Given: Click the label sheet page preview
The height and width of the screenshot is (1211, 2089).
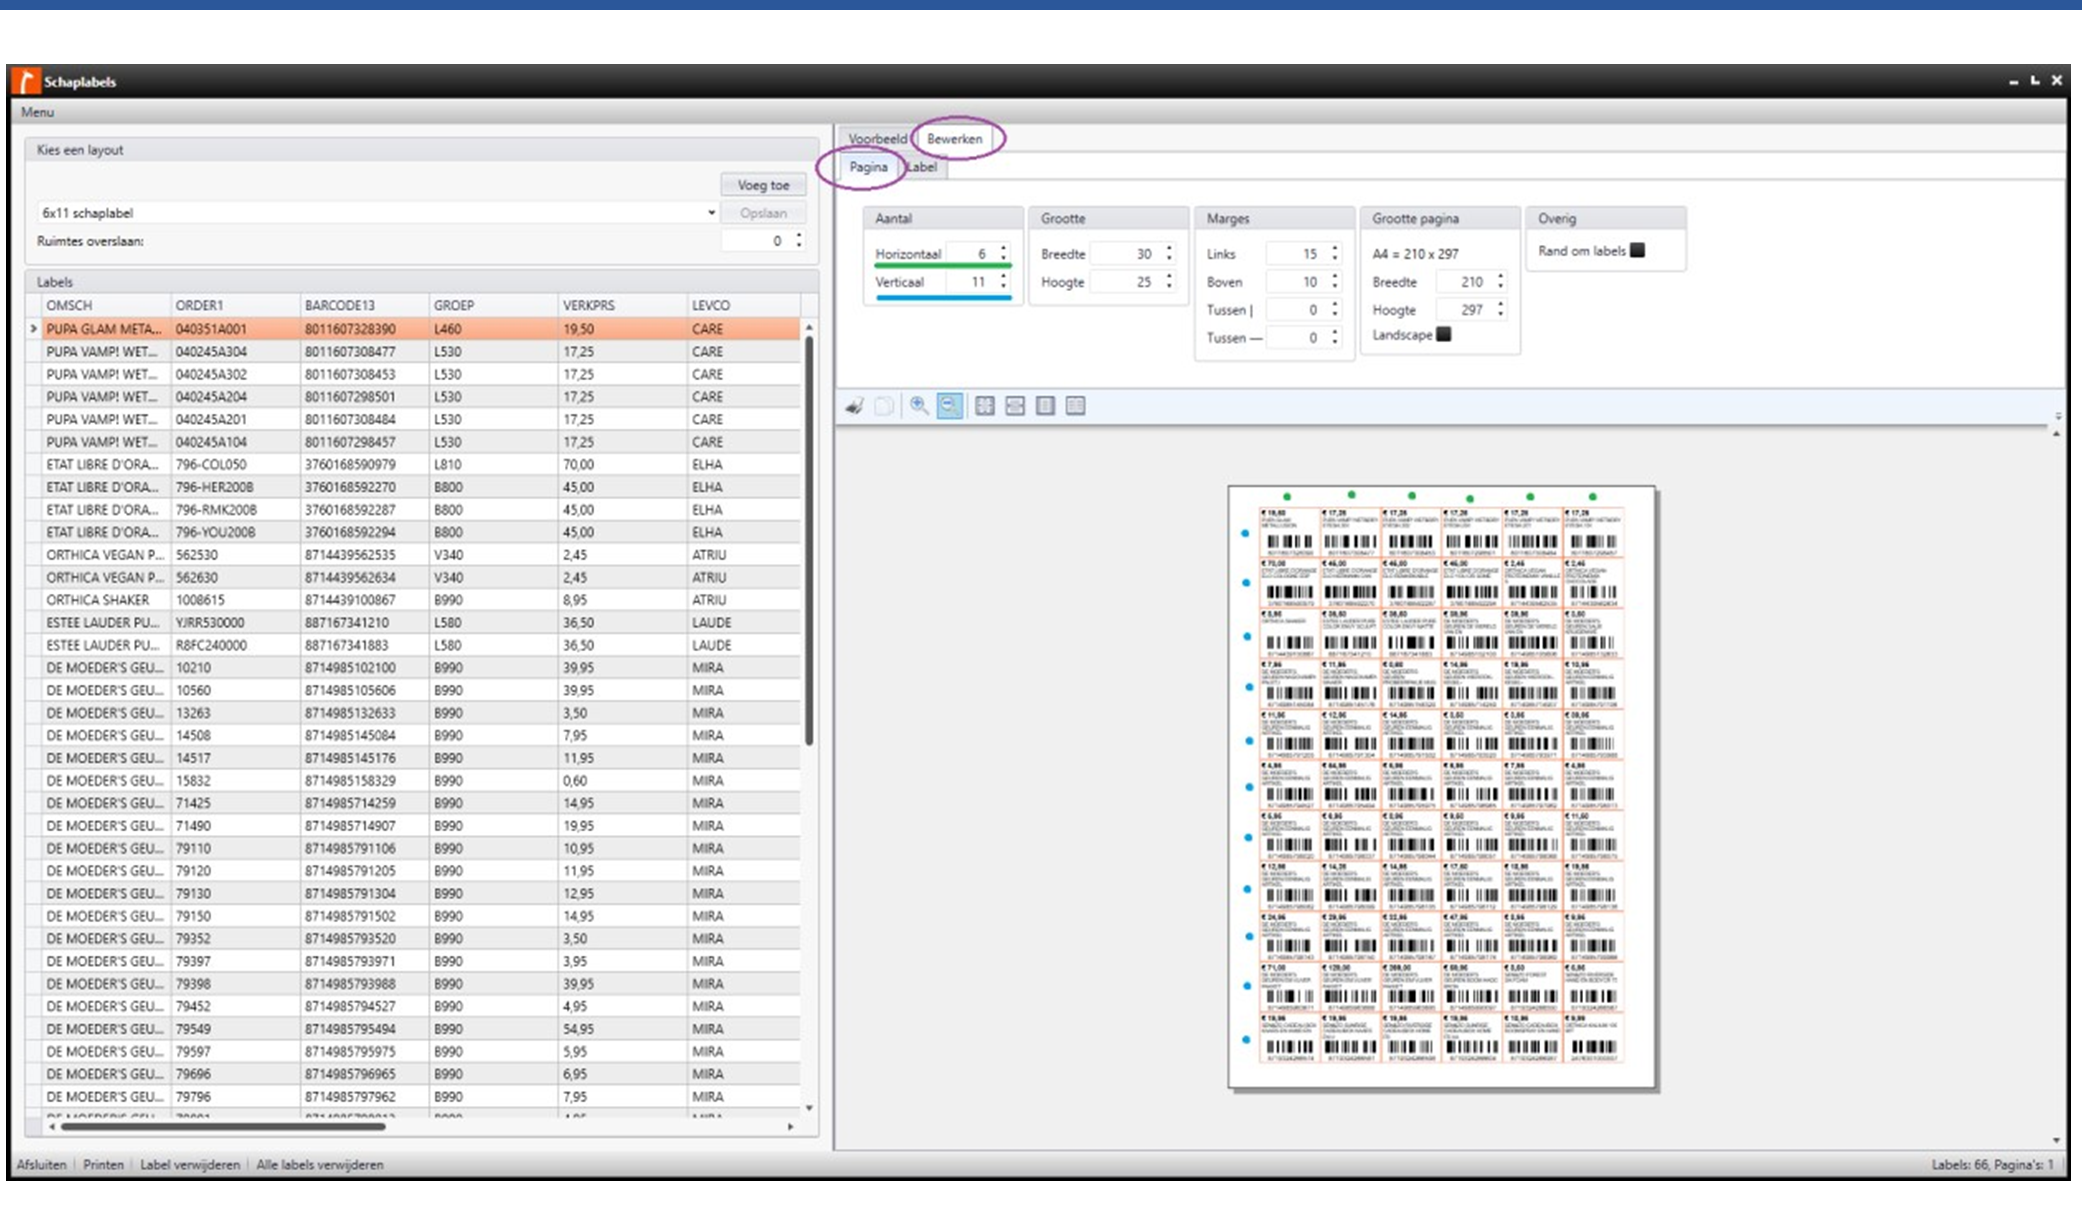Looking at the screenshot, I should click(x=1442, y=787).
